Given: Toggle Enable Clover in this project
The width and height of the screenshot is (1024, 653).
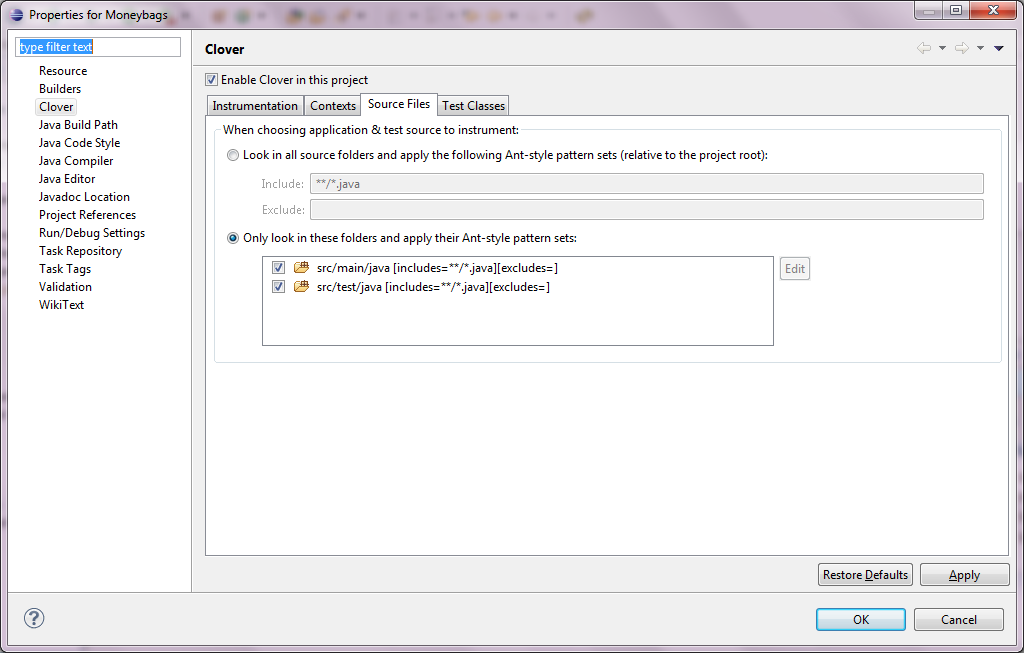Looking at the screenshot, I should [211, 80].
